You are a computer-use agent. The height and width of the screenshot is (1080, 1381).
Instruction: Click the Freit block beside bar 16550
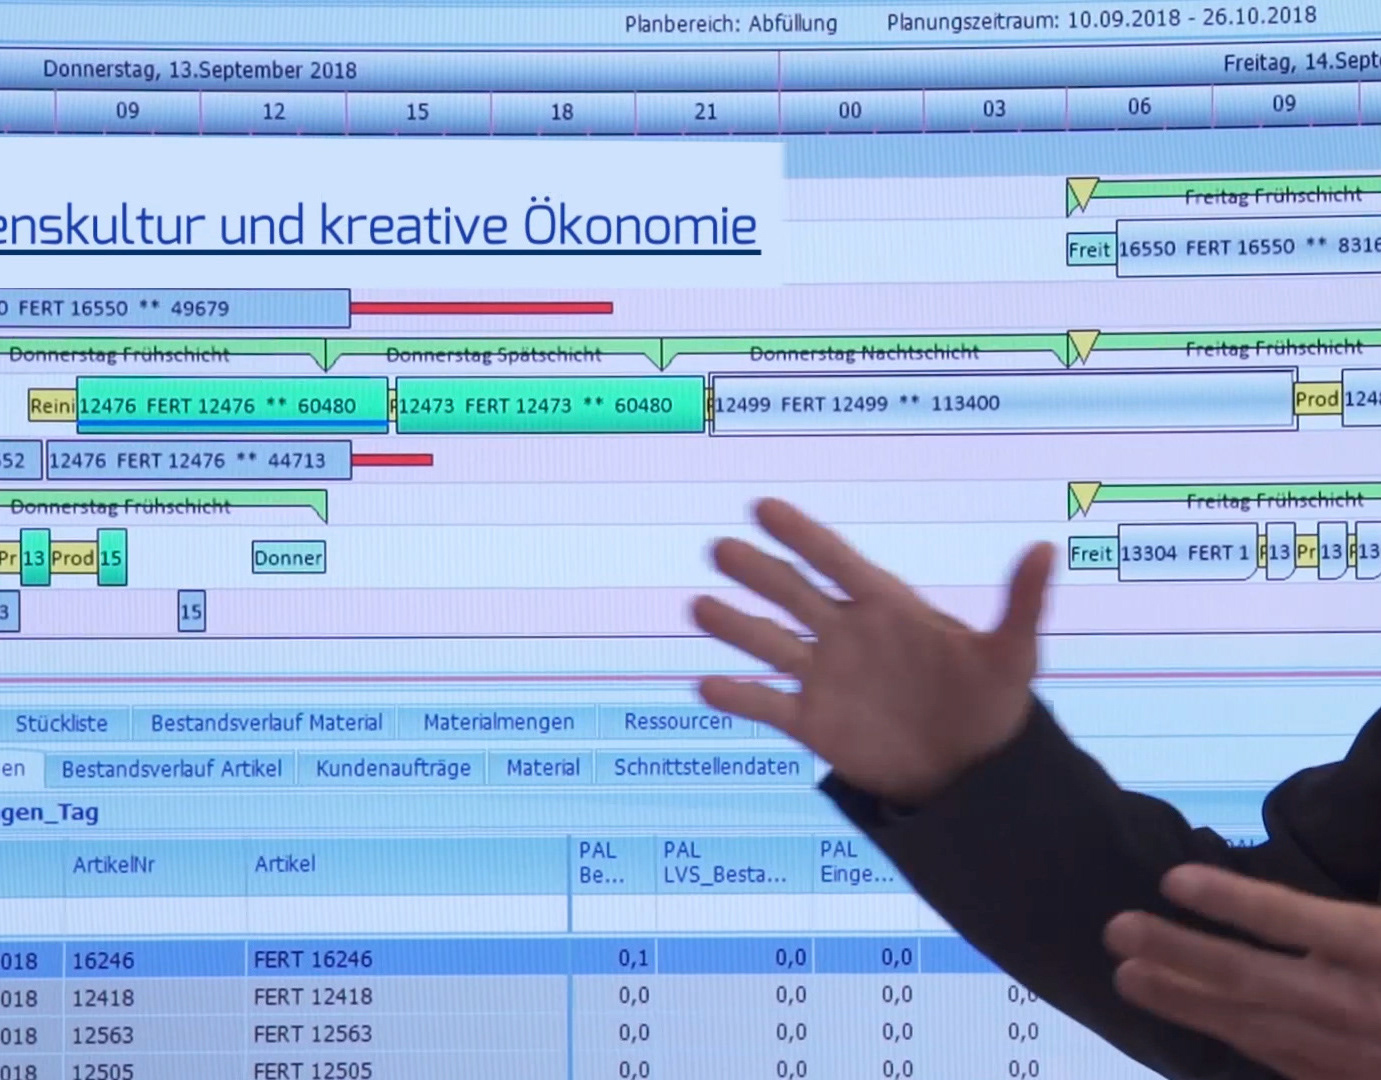(x=1090, y=249)
